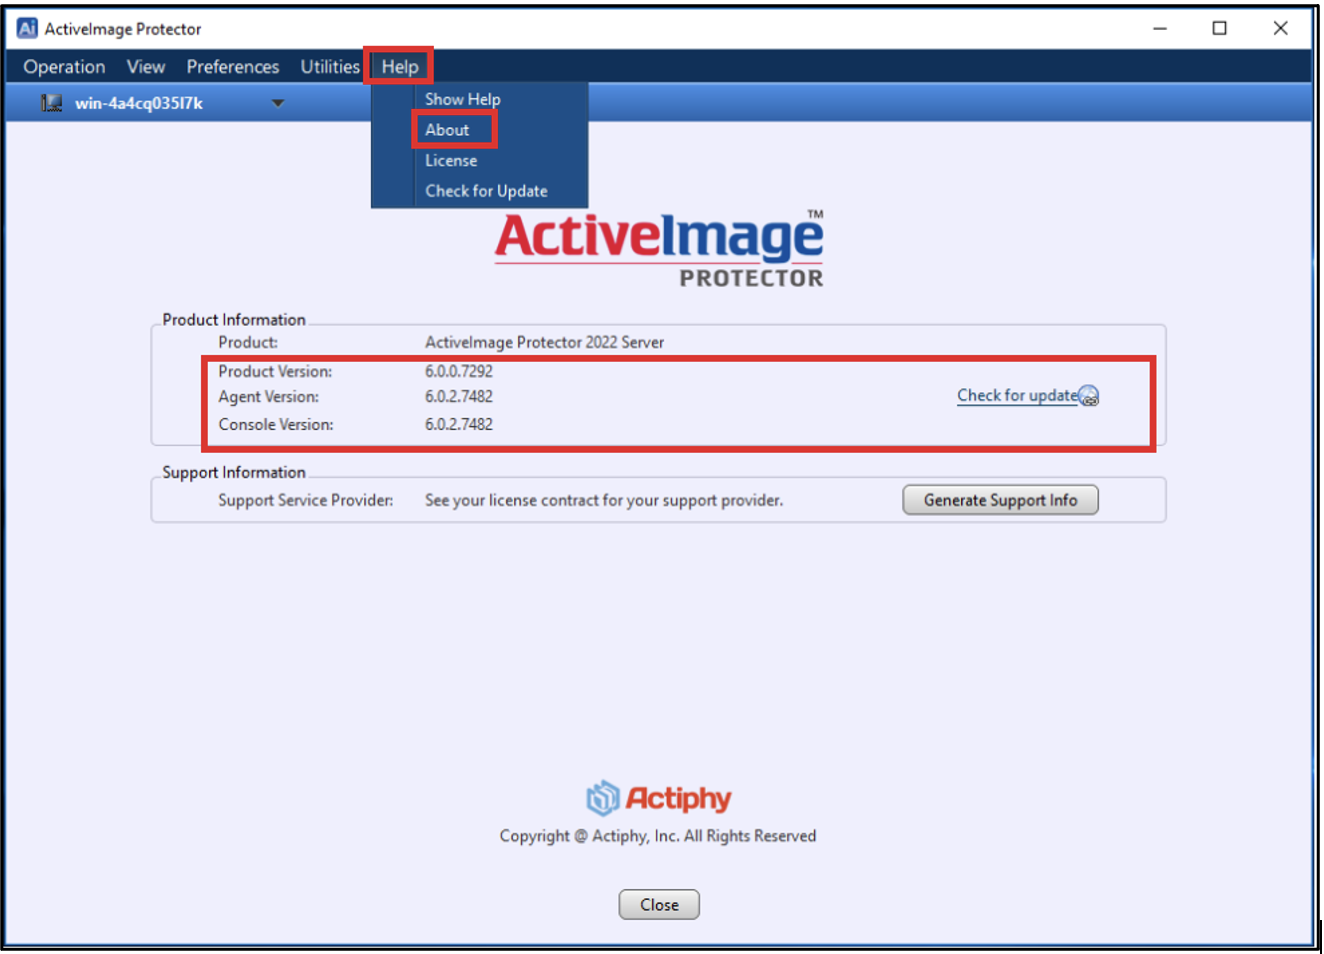Click the update globe icon
The height and width of the screenshot is (954, 1324).
1089,397
